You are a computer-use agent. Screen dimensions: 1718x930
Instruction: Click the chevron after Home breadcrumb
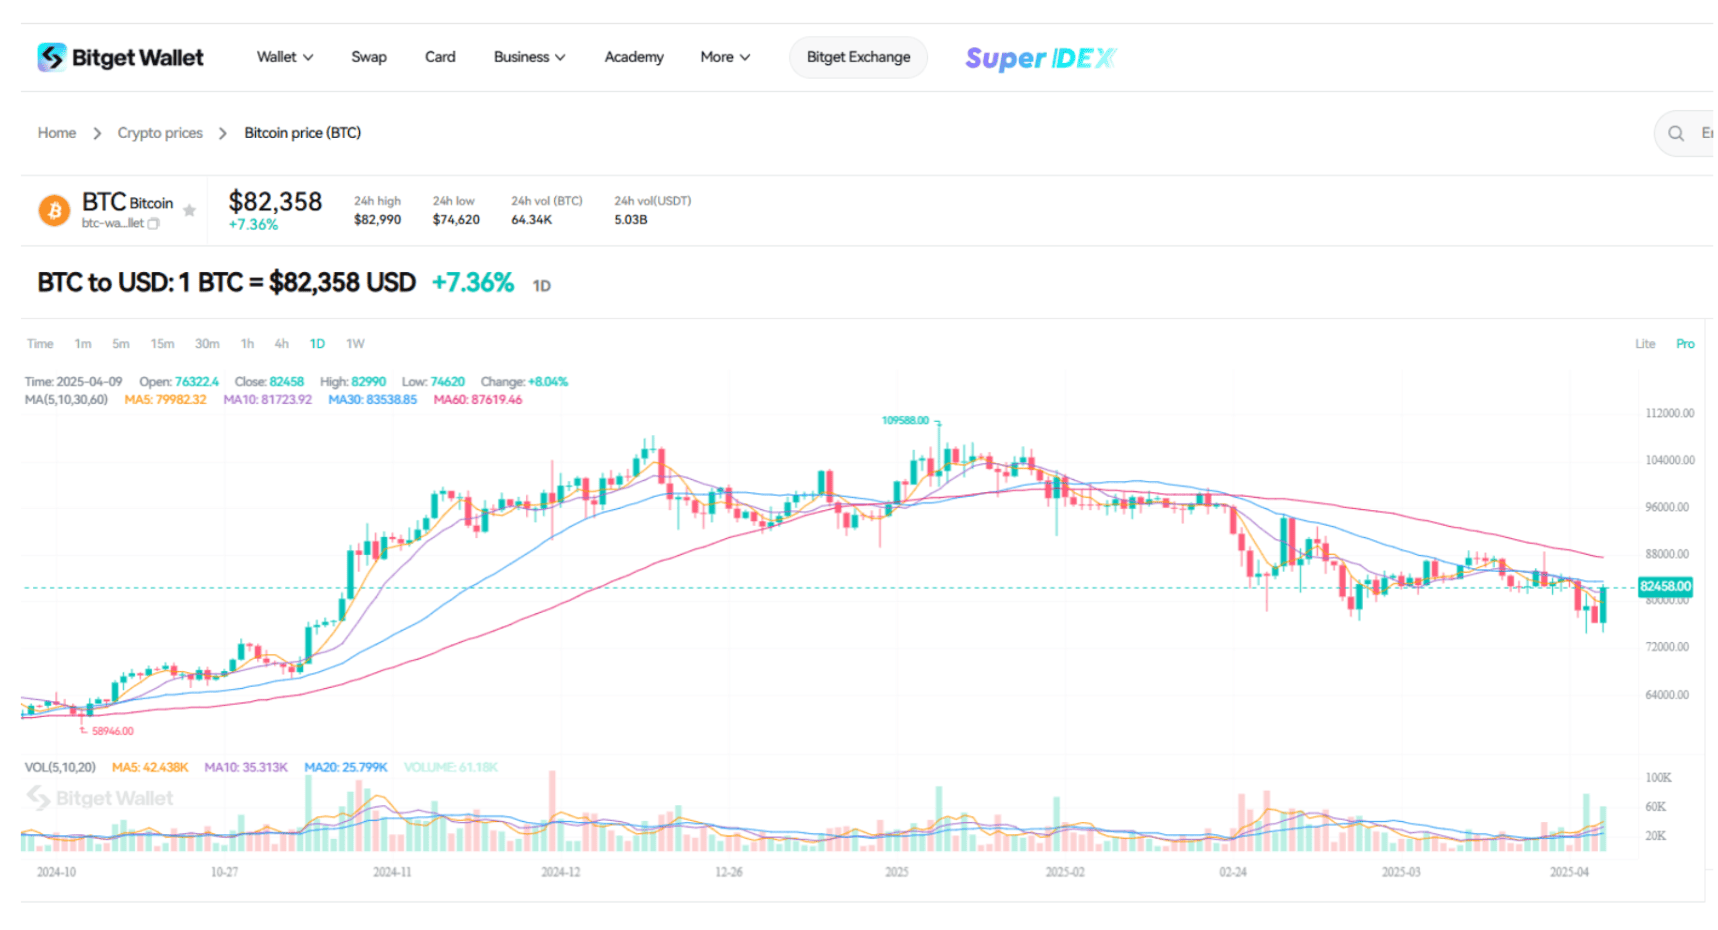97,133
